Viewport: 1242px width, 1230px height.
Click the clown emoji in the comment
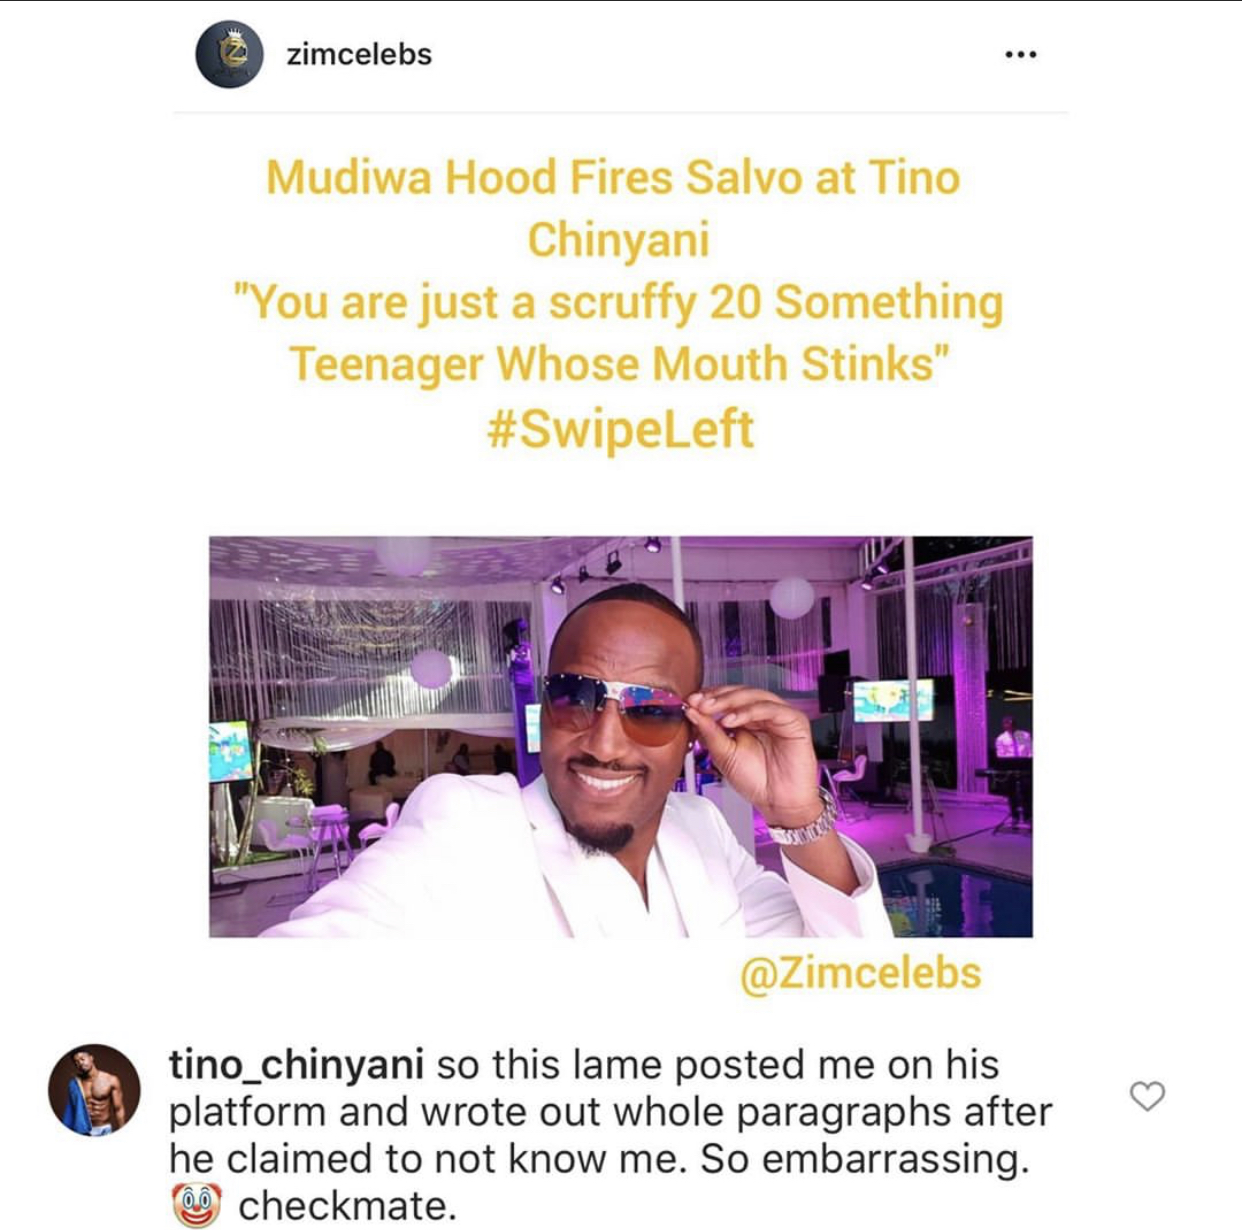(197, 1205)
